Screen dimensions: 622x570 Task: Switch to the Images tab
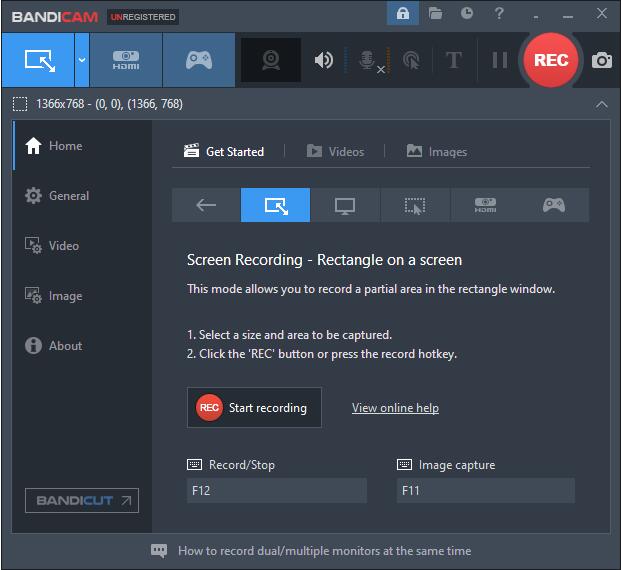pyautogui.click(x=437, y=152)
